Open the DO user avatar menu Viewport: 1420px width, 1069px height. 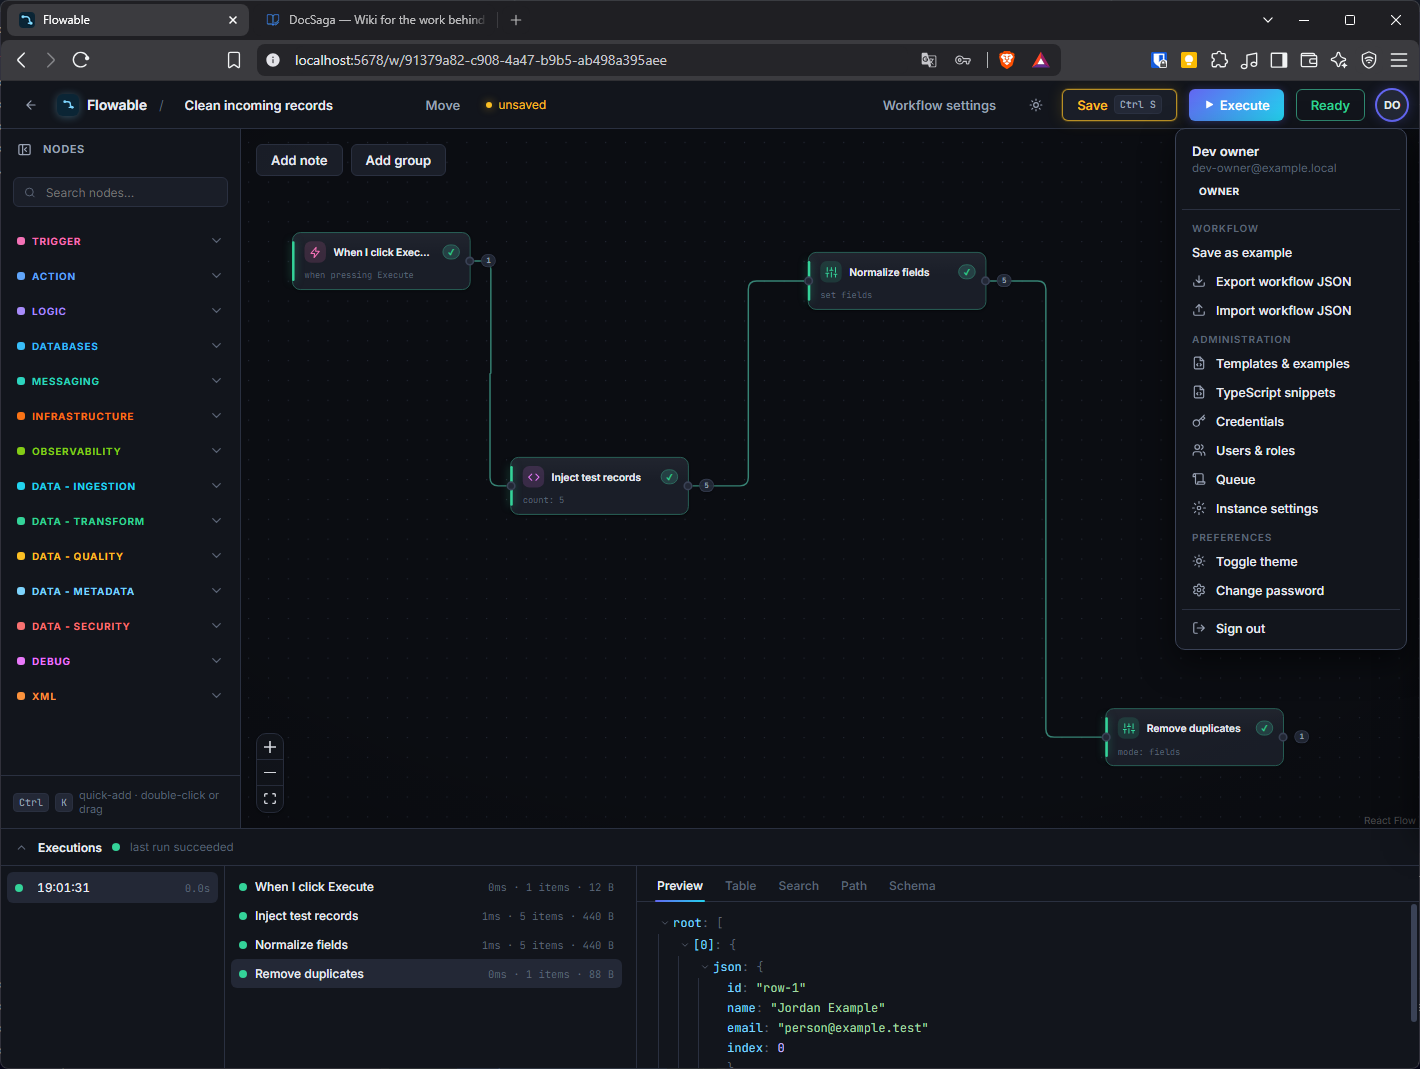[1392, 105]
